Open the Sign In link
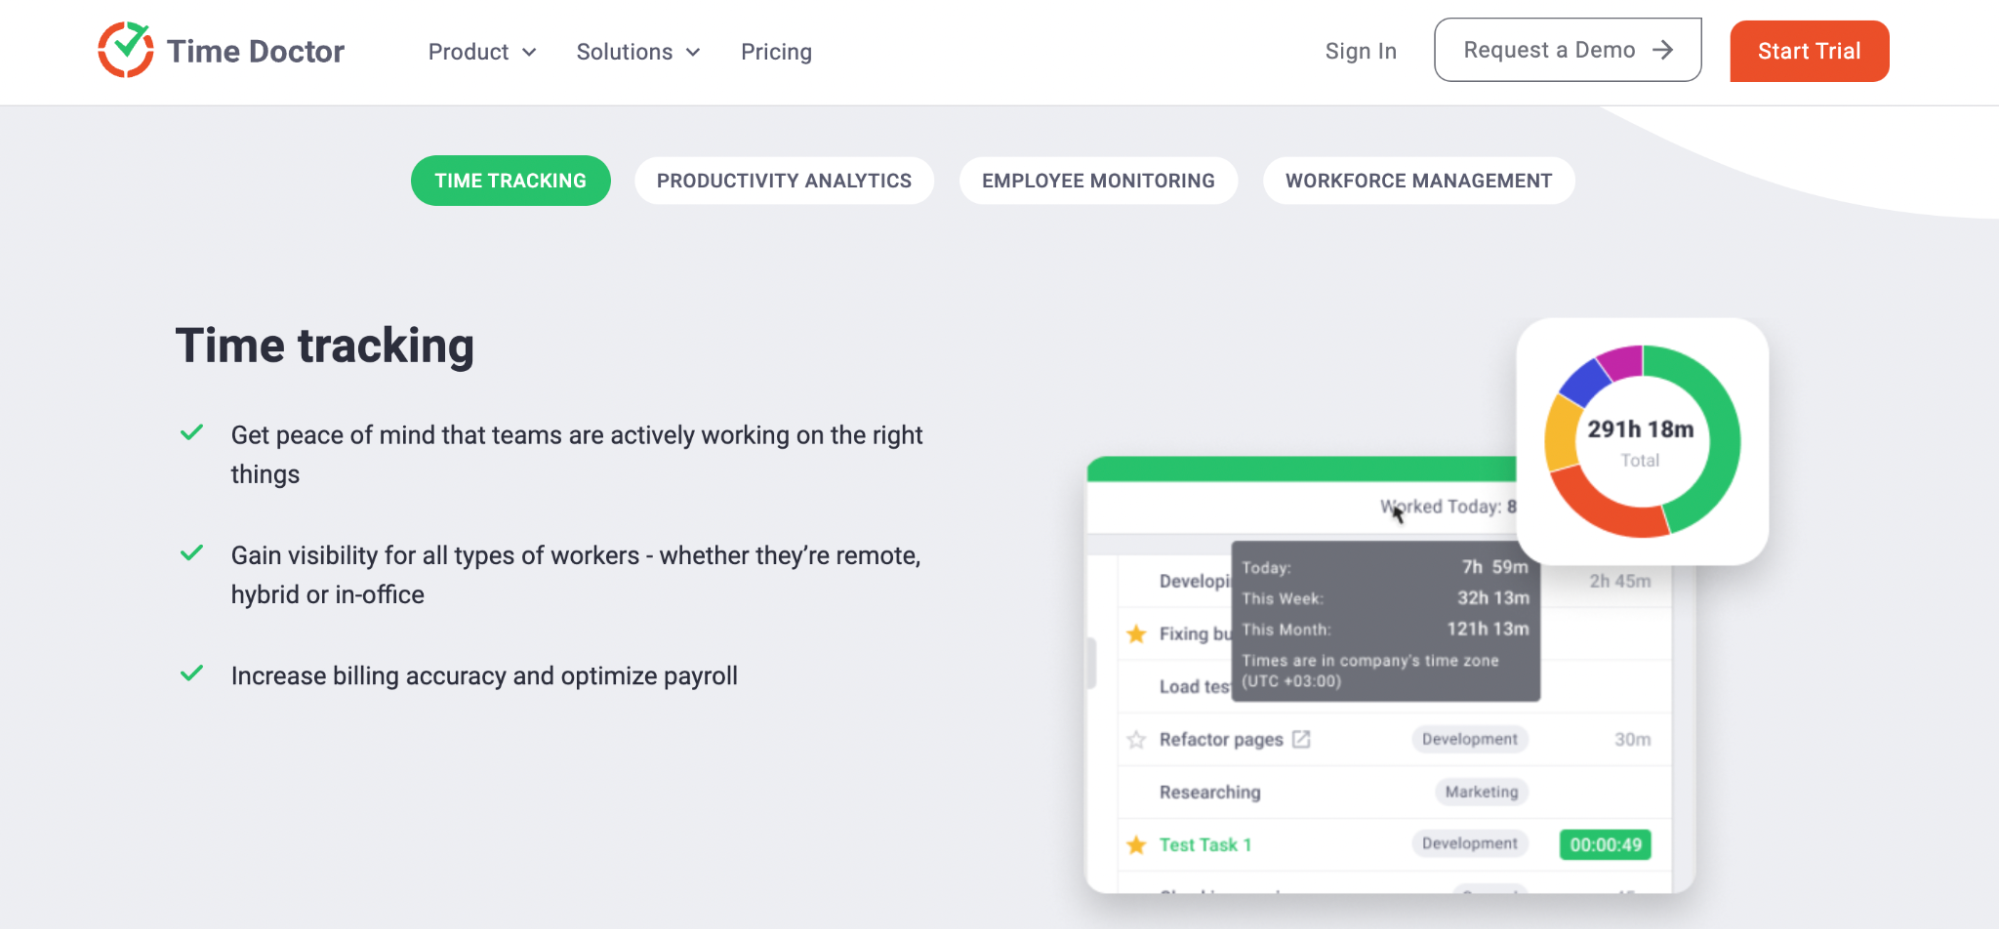This screenshot has height=930, width=1999. [x=1360, y=51]
